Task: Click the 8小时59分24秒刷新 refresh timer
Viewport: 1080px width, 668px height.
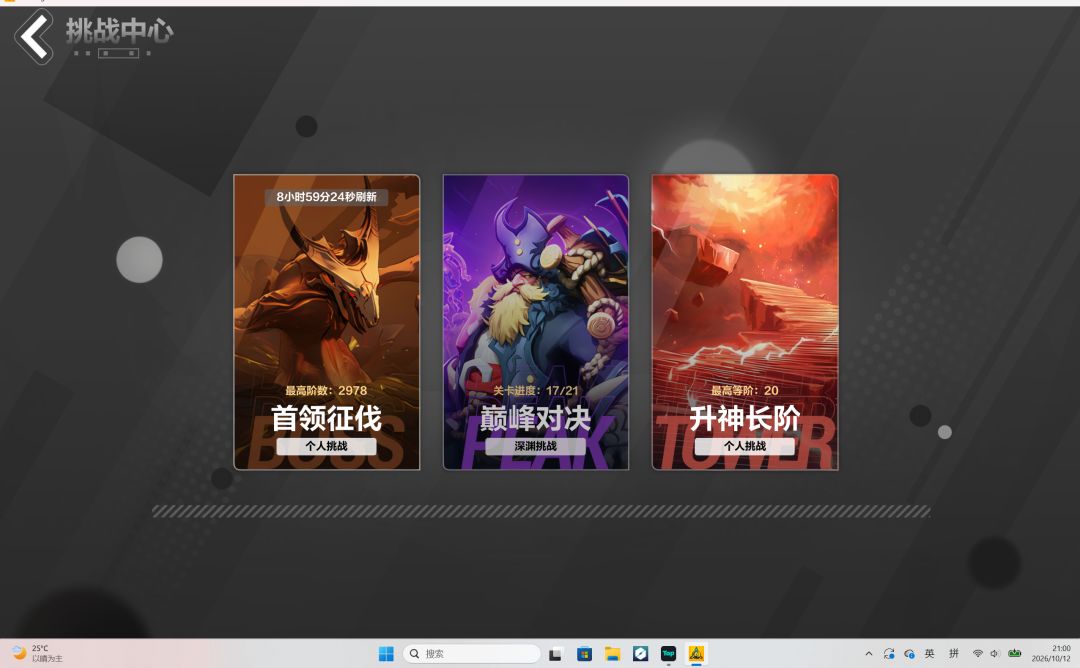Action: point(326,197)
